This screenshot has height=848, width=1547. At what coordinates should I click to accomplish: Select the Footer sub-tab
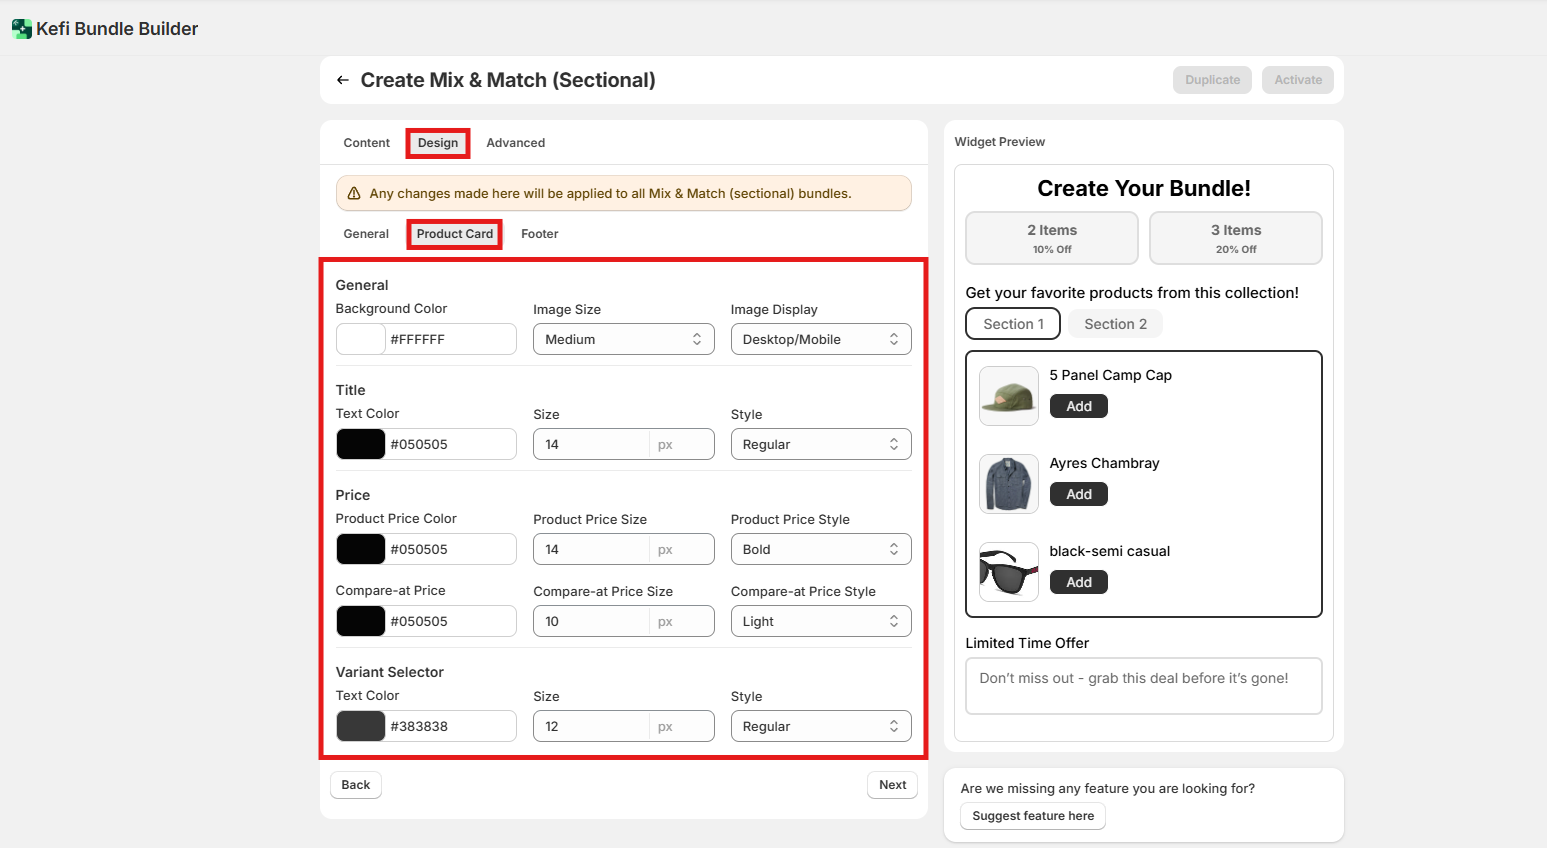[x=539, y=234]
